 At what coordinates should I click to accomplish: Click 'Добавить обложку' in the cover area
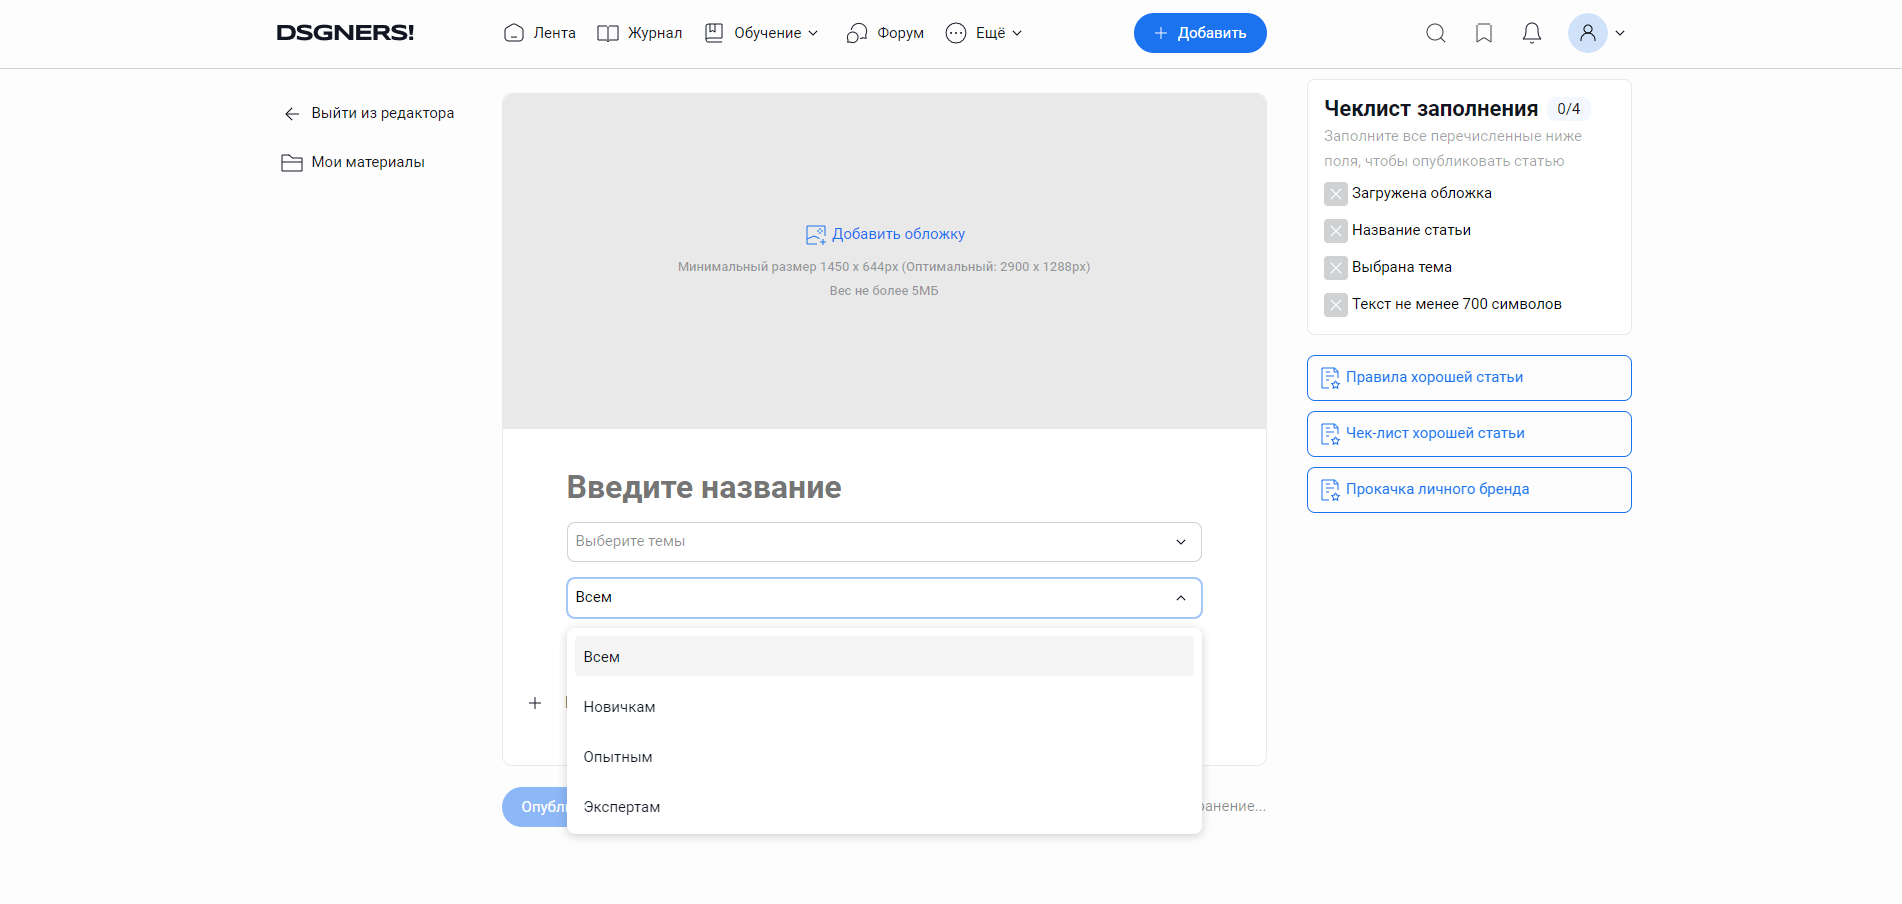click(885, 233)
